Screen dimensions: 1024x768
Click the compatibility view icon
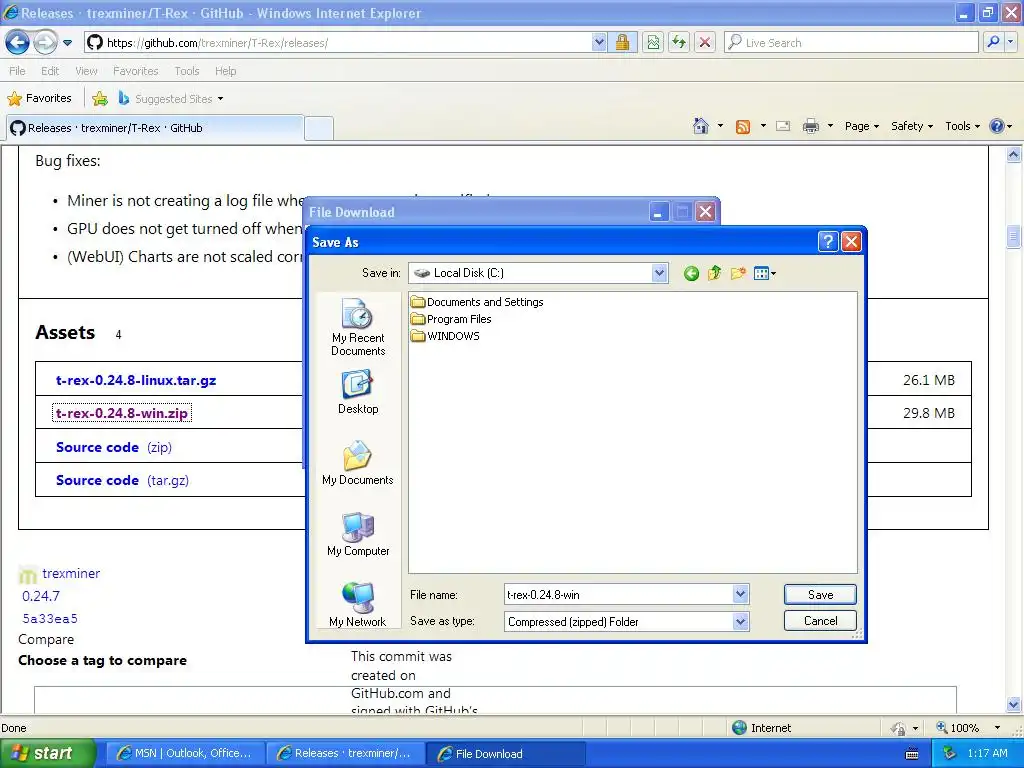pos(653,42)
